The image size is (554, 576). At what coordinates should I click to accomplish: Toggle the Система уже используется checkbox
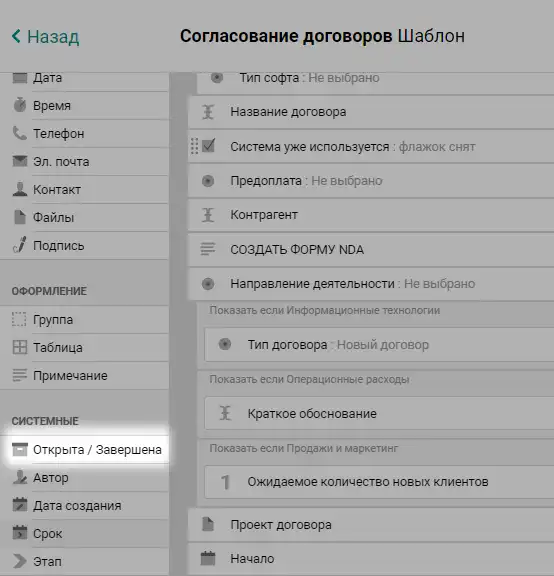[x=208, y=146]
